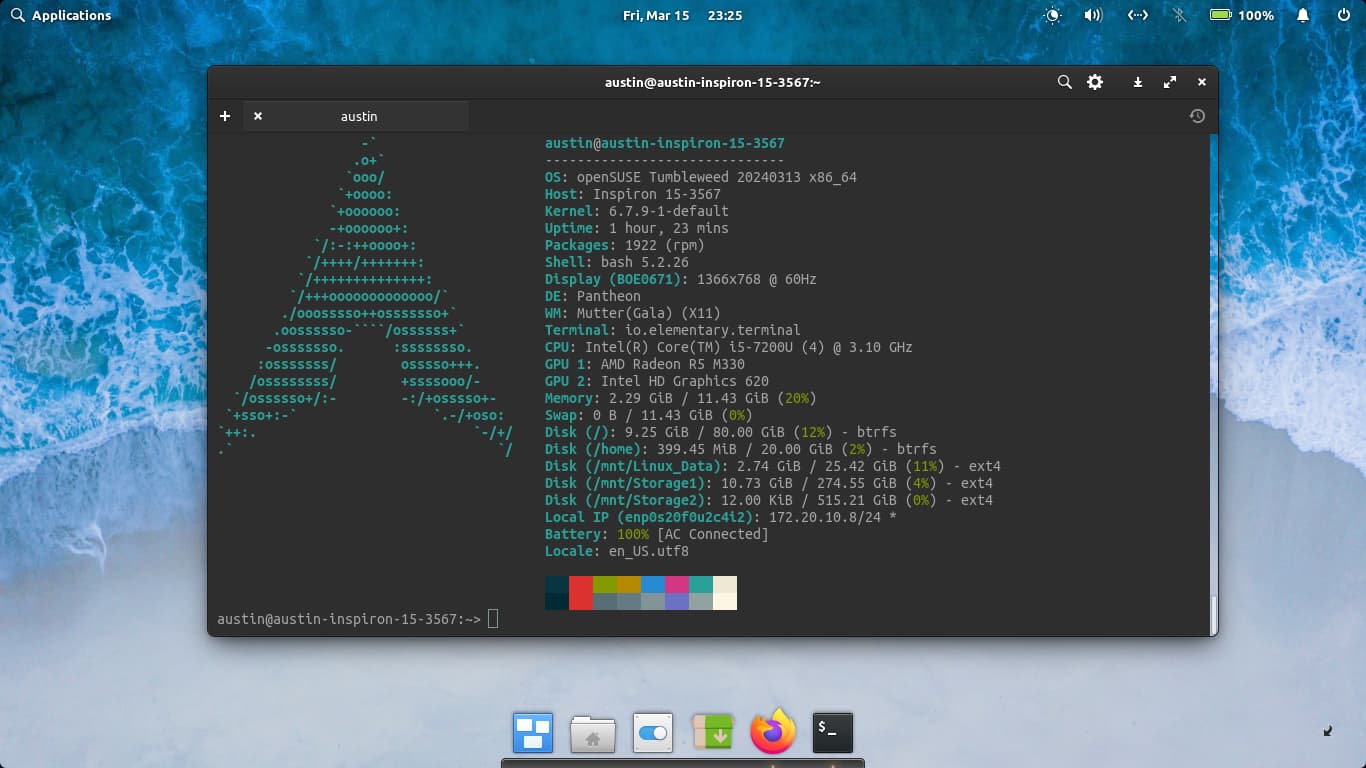Viewport: 1366px width, 768px height.
Task: Launch Firefox from the dock
Action: [x=773, y=731]
